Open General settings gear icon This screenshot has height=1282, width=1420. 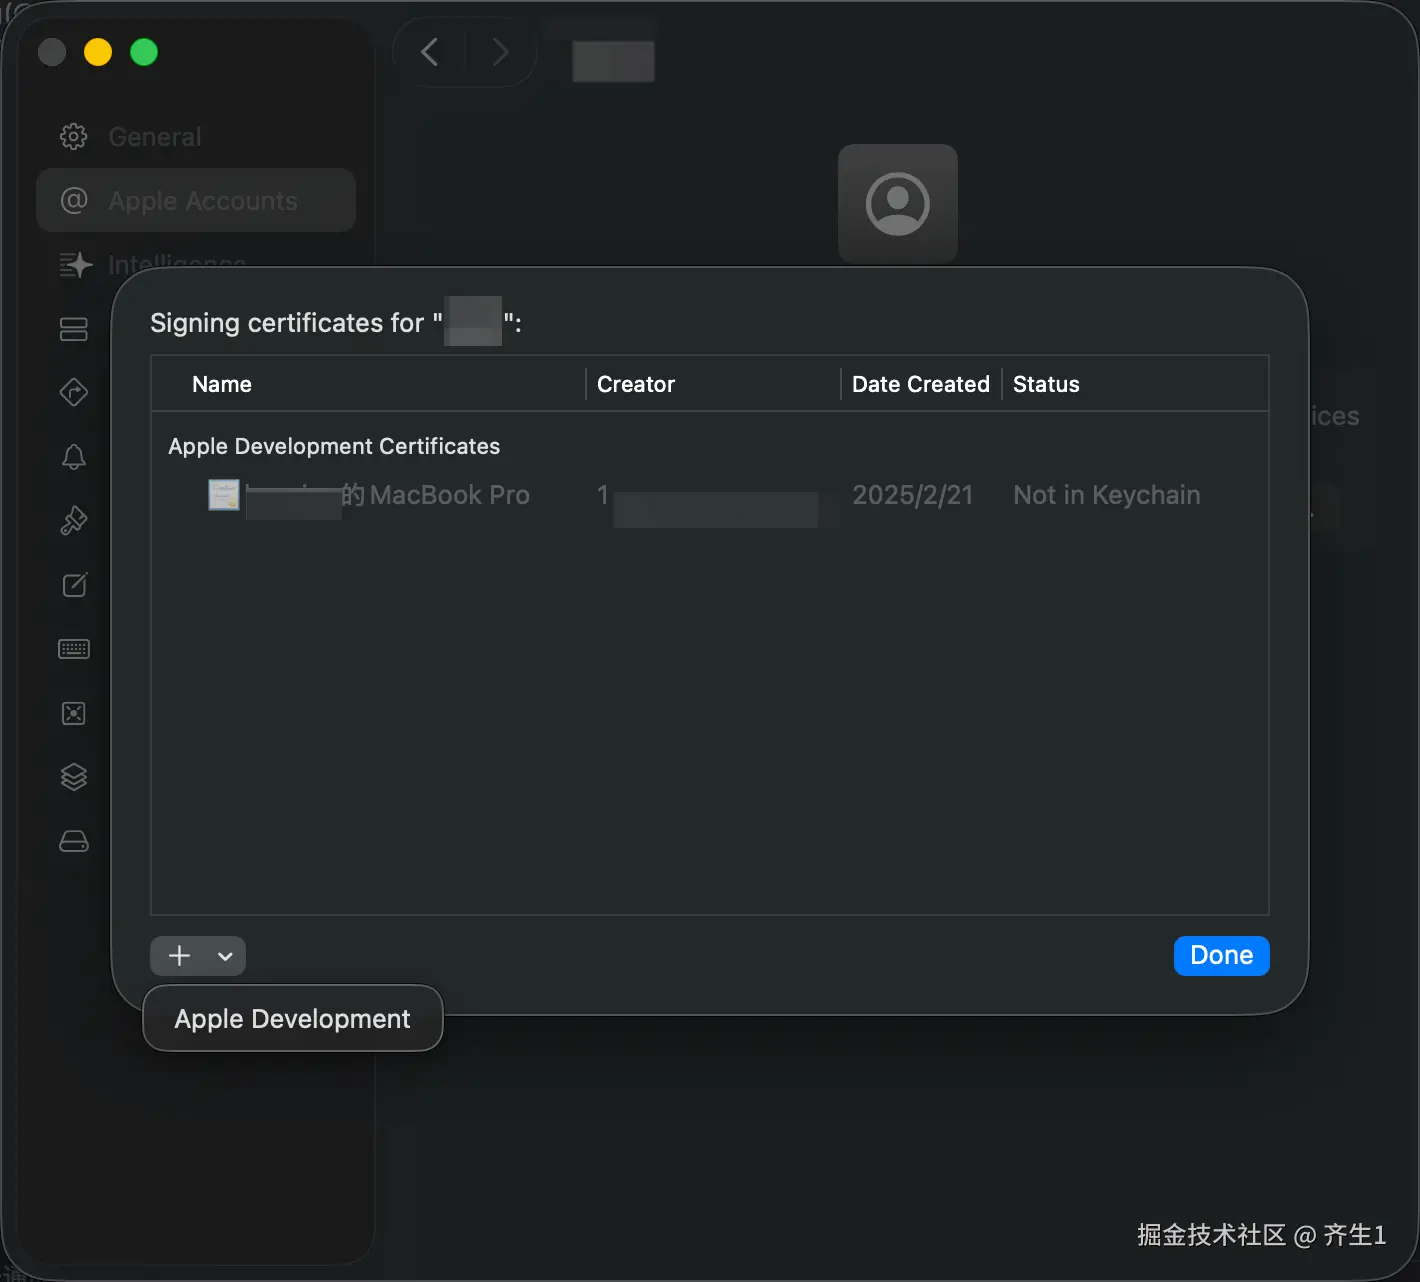74,136
